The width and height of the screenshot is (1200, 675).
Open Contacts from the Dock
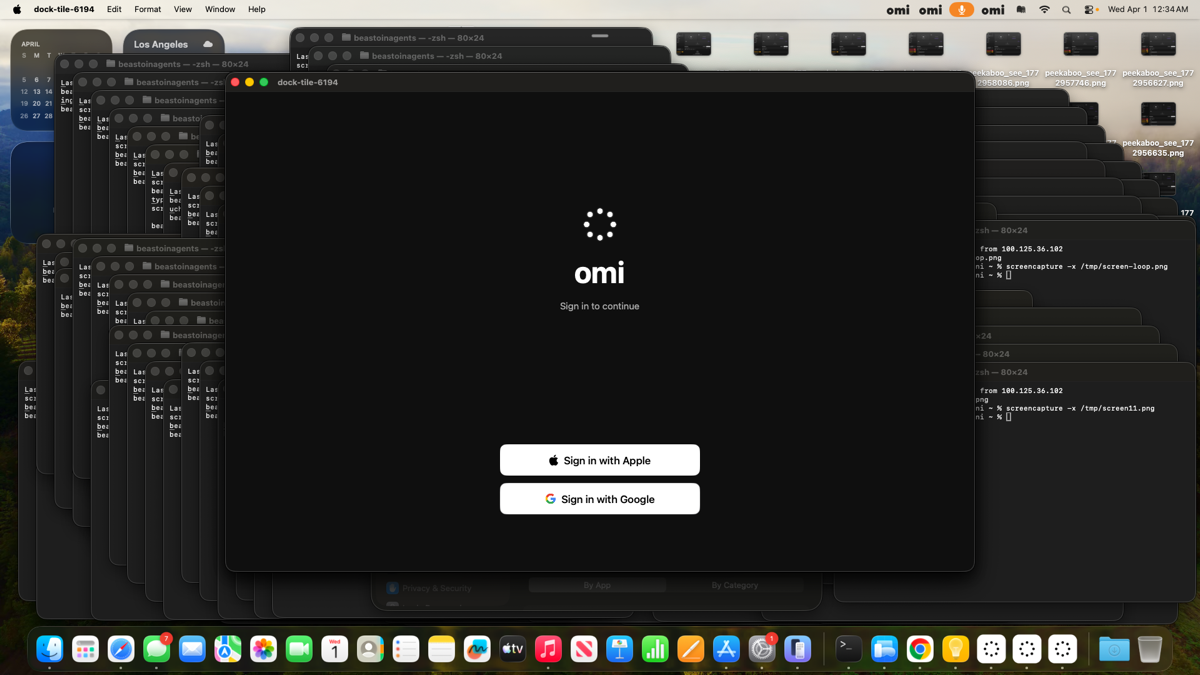(370, 649)
